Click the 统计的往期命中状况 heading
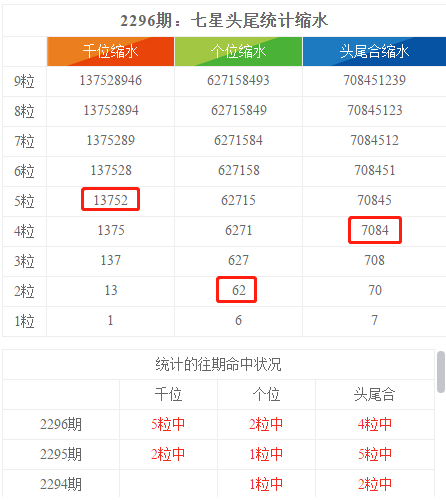The image size is (446, 500). tap(218, 364)
